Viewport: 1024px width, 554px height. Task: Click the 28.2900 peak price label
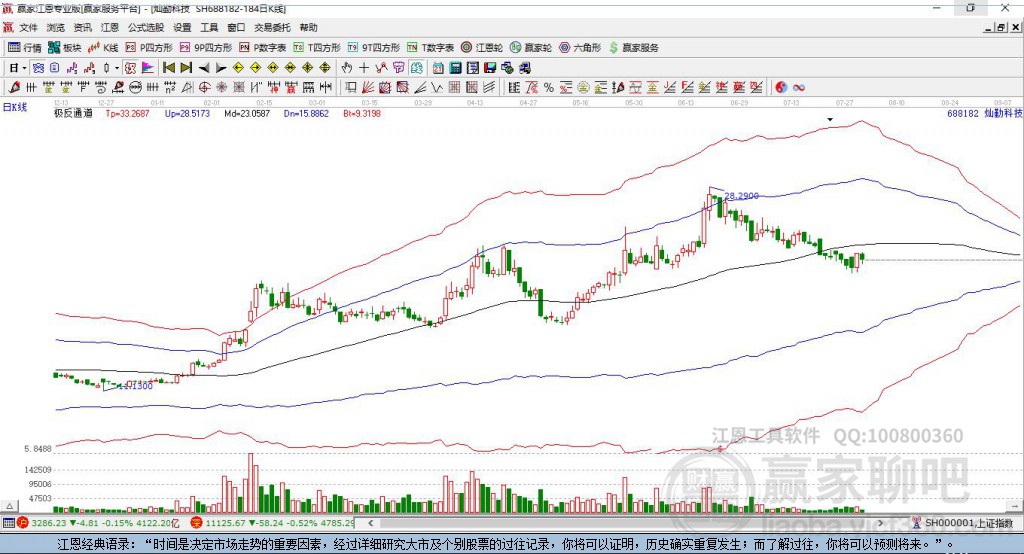click(x=741, y=195)
